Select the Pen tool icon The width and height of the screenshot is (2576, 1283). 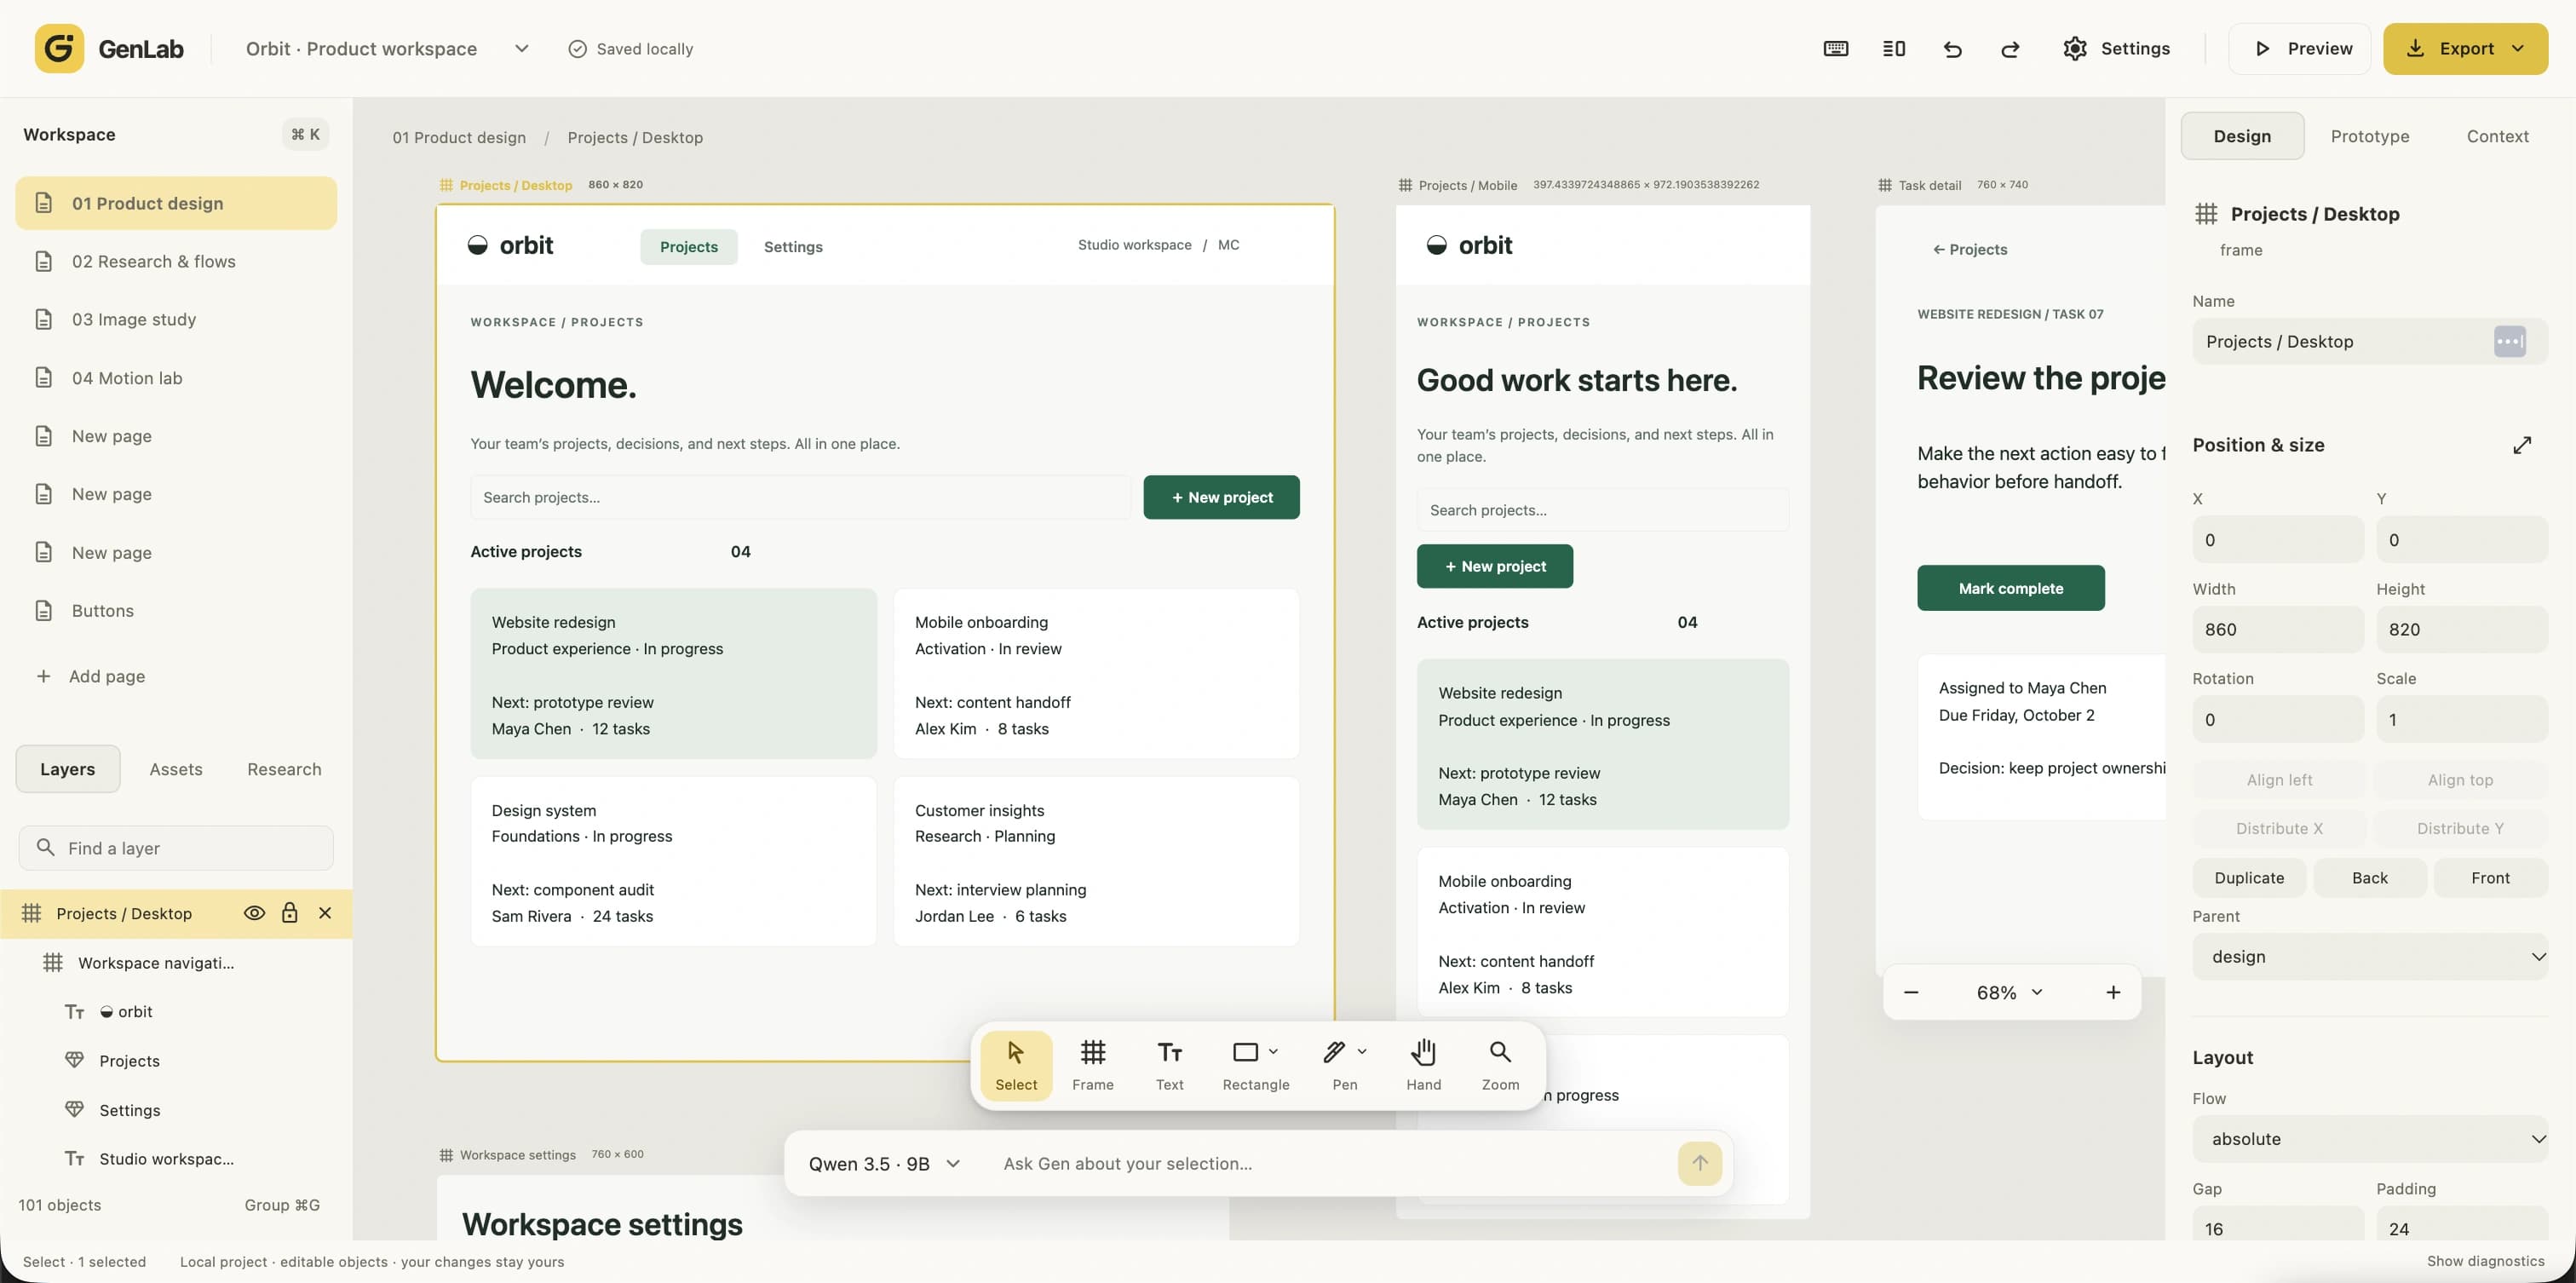tap(1334, 1052)
